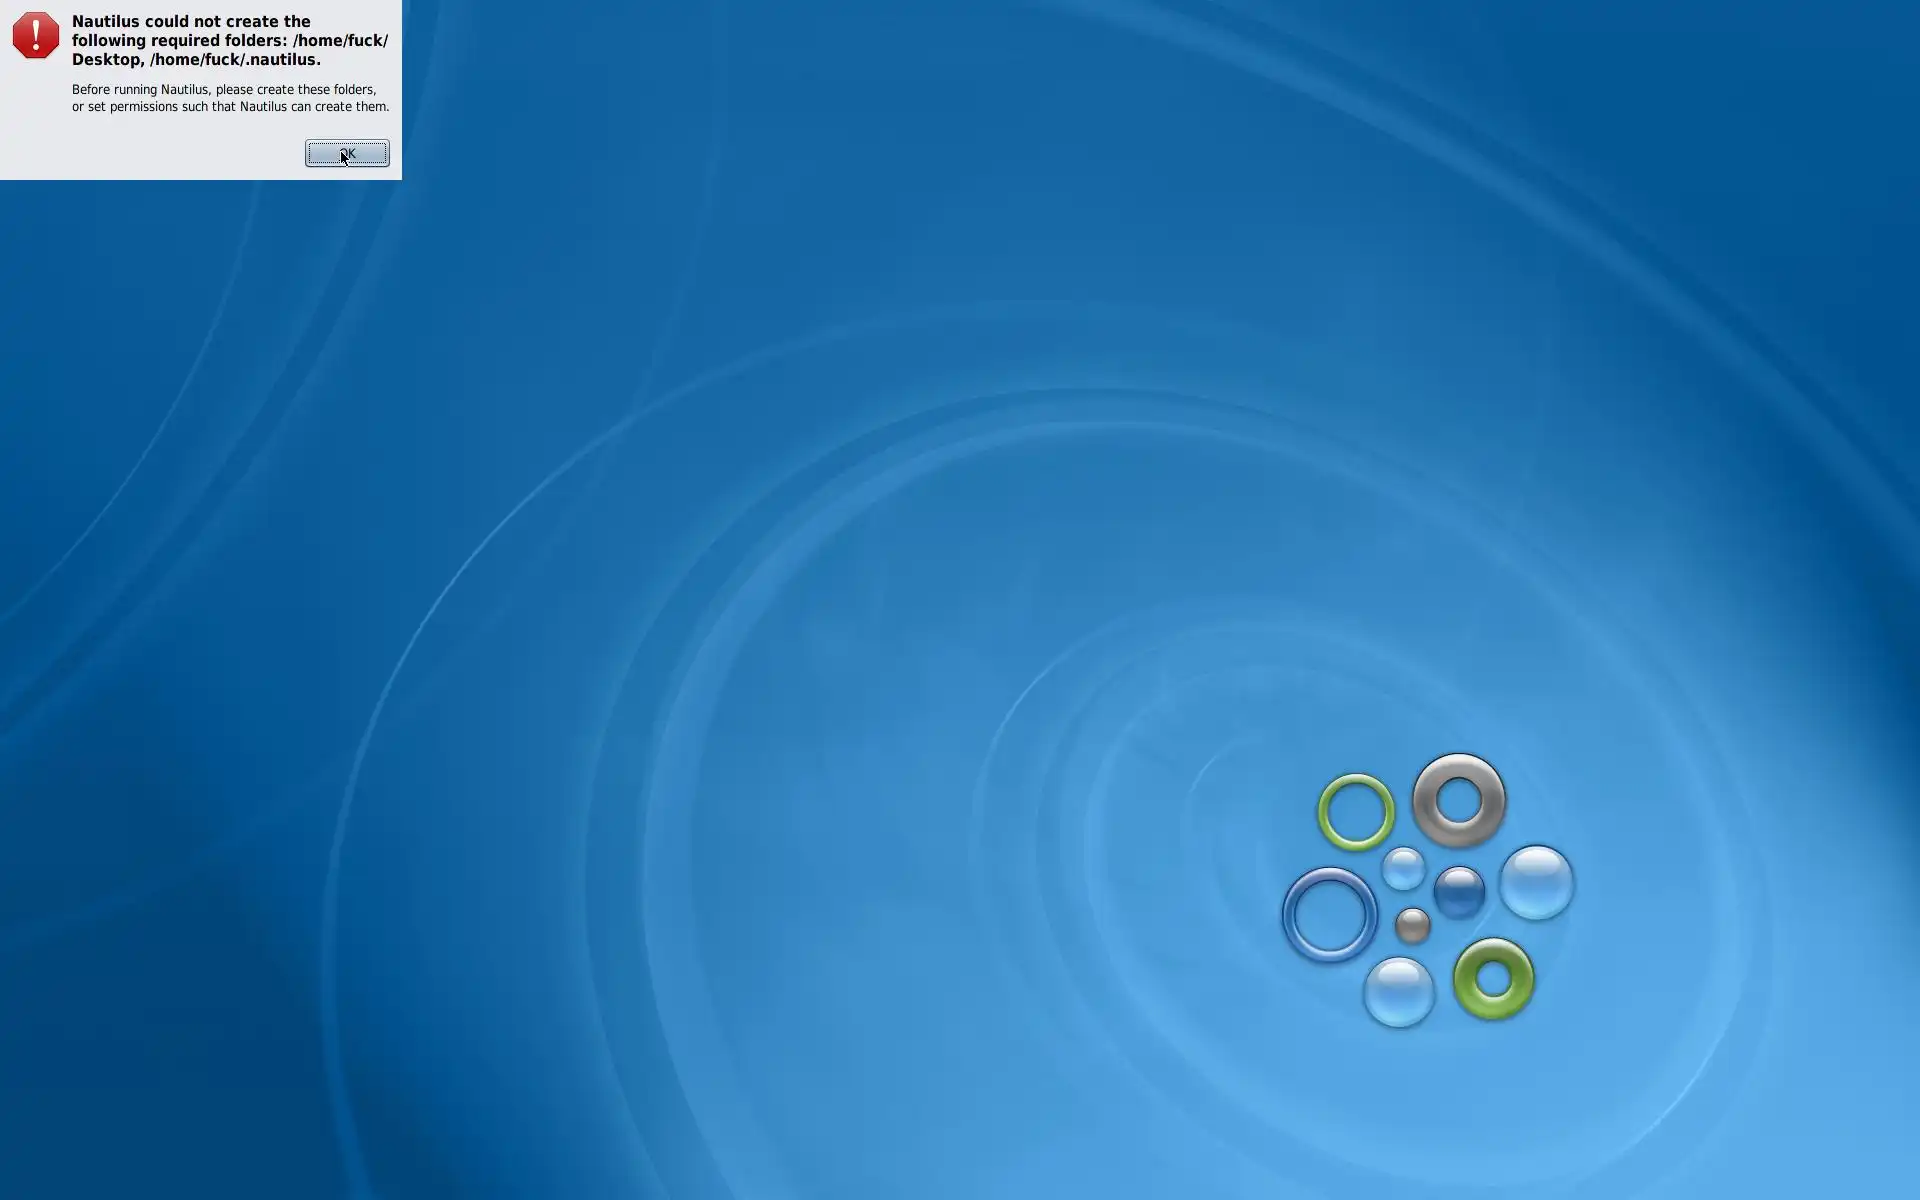Click the red error exclamation icon
Image resolution: width=1920 pixels, height=1200 pixels.
pyautogui.click(x=35, y=36)
